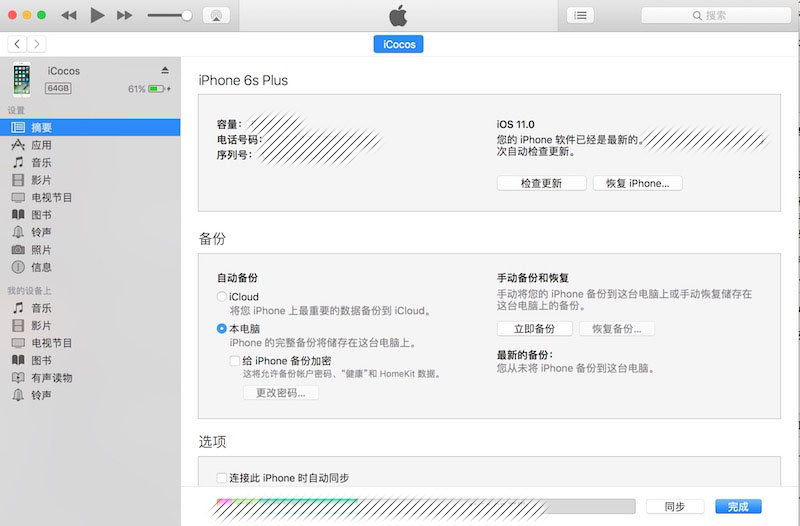Click the storage capacity usage bar
The image size is (800, 526).
tap(426, 506)
